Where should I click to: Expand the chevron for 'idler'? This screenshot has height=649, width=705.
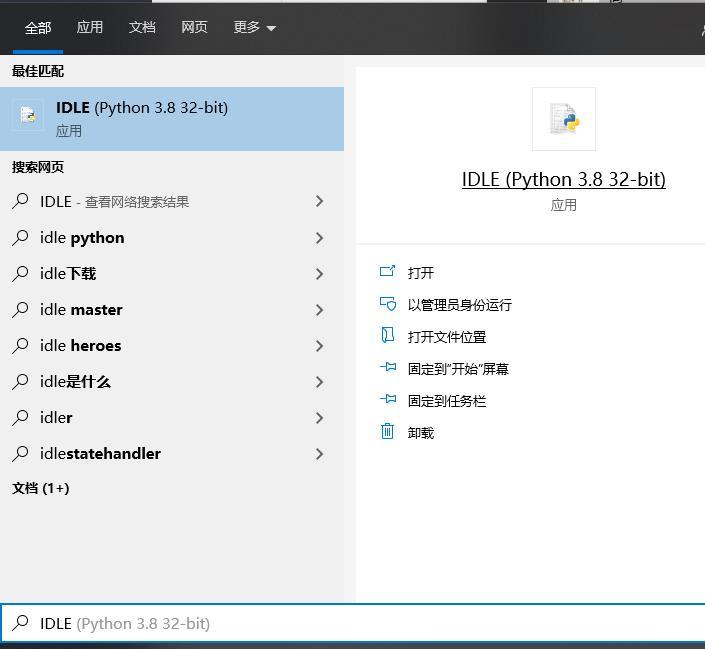[x=319, y=418]
